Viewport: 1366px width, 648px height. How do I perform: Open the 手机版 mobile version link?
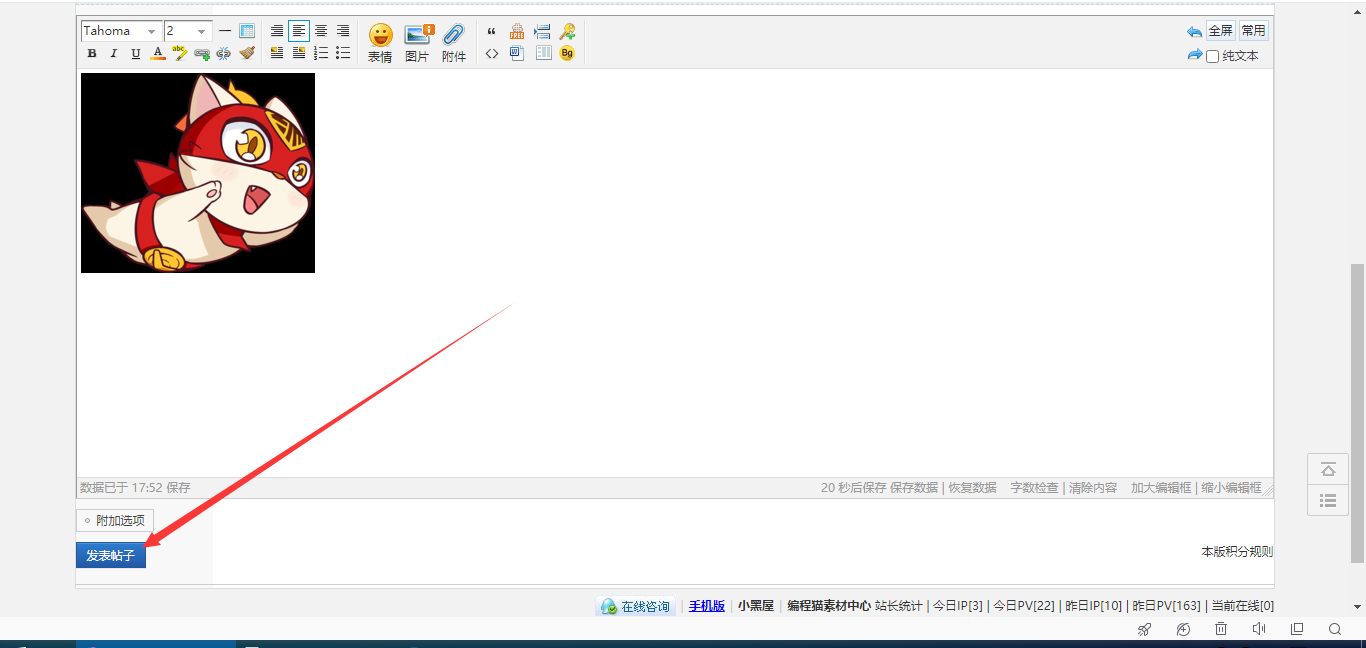[x=707, y=606]
